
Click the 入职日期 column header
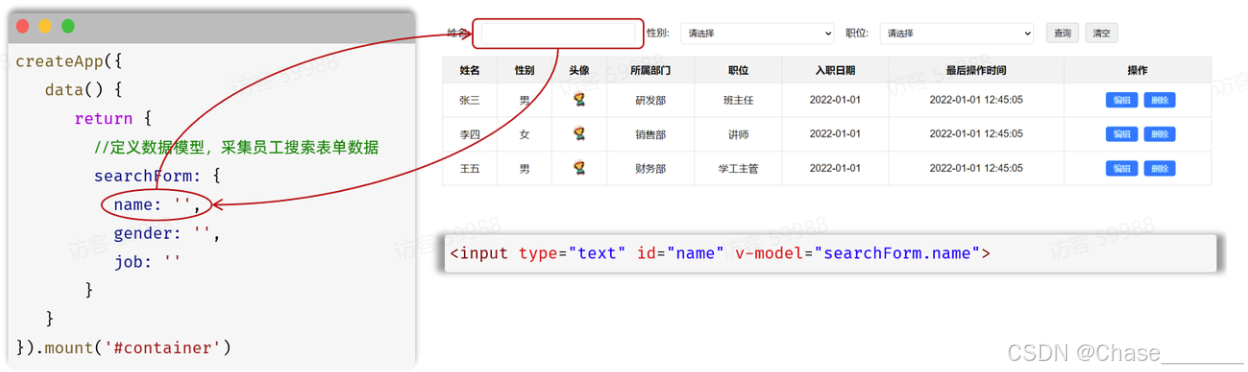point(835,70)
